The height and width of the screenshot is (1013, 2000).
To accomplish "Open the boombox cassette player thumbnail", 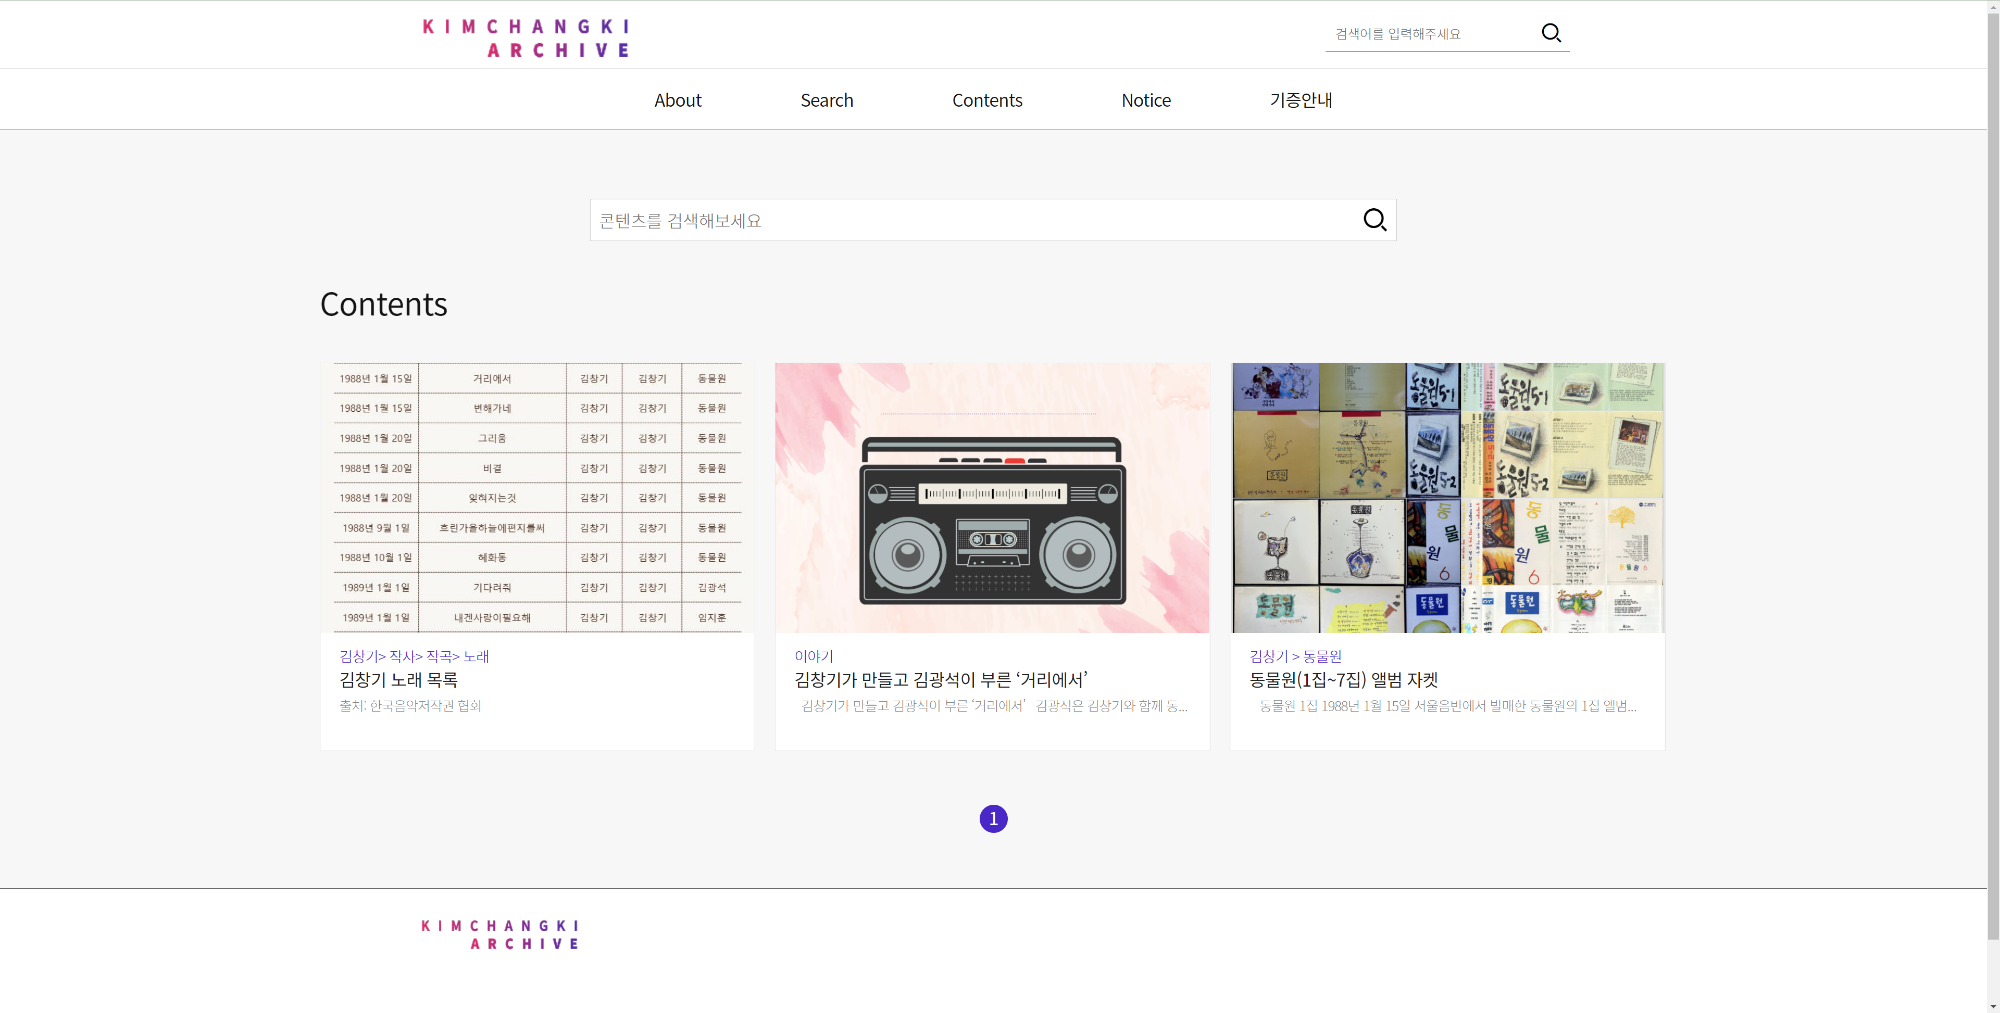I will click(992, 497).
